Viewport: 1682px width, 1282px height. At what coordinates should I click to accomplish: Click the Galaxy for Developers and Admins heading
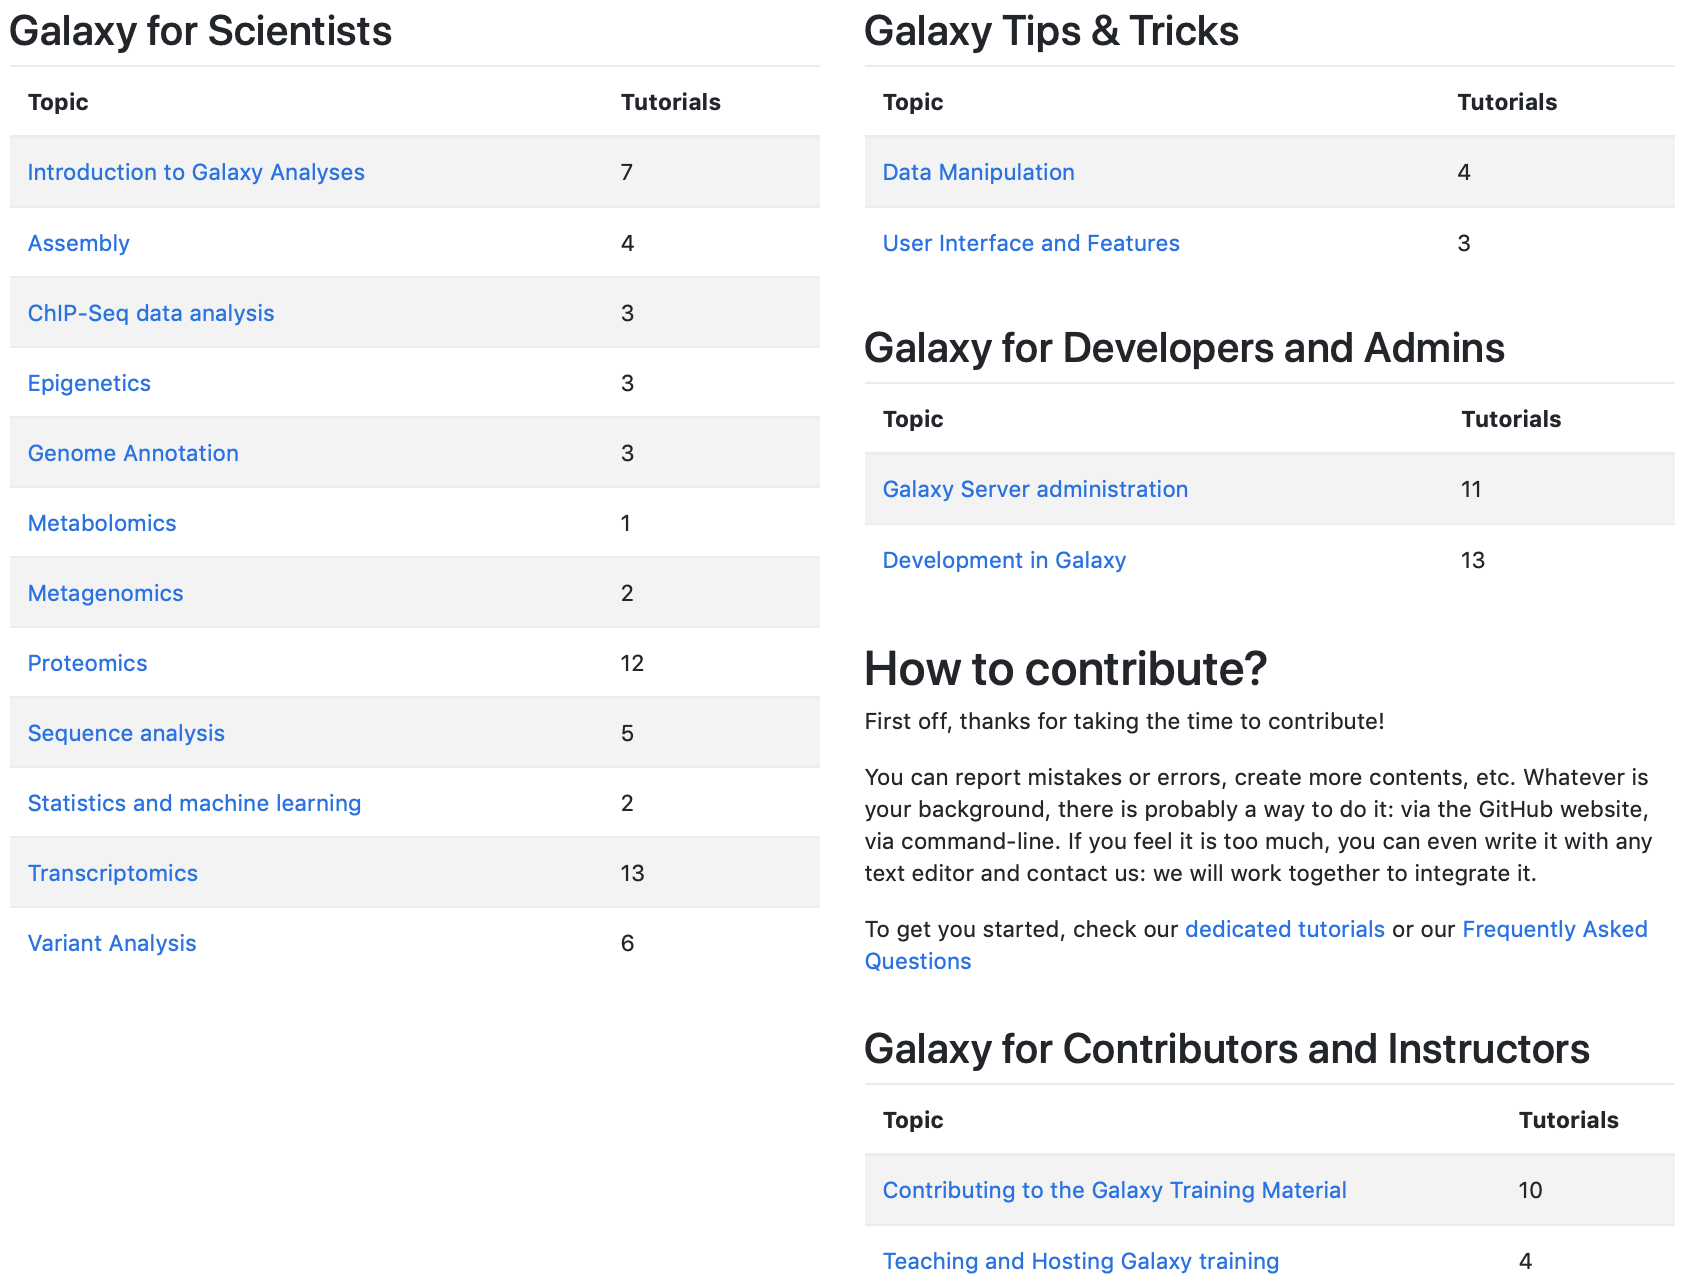coord(1185,348)
